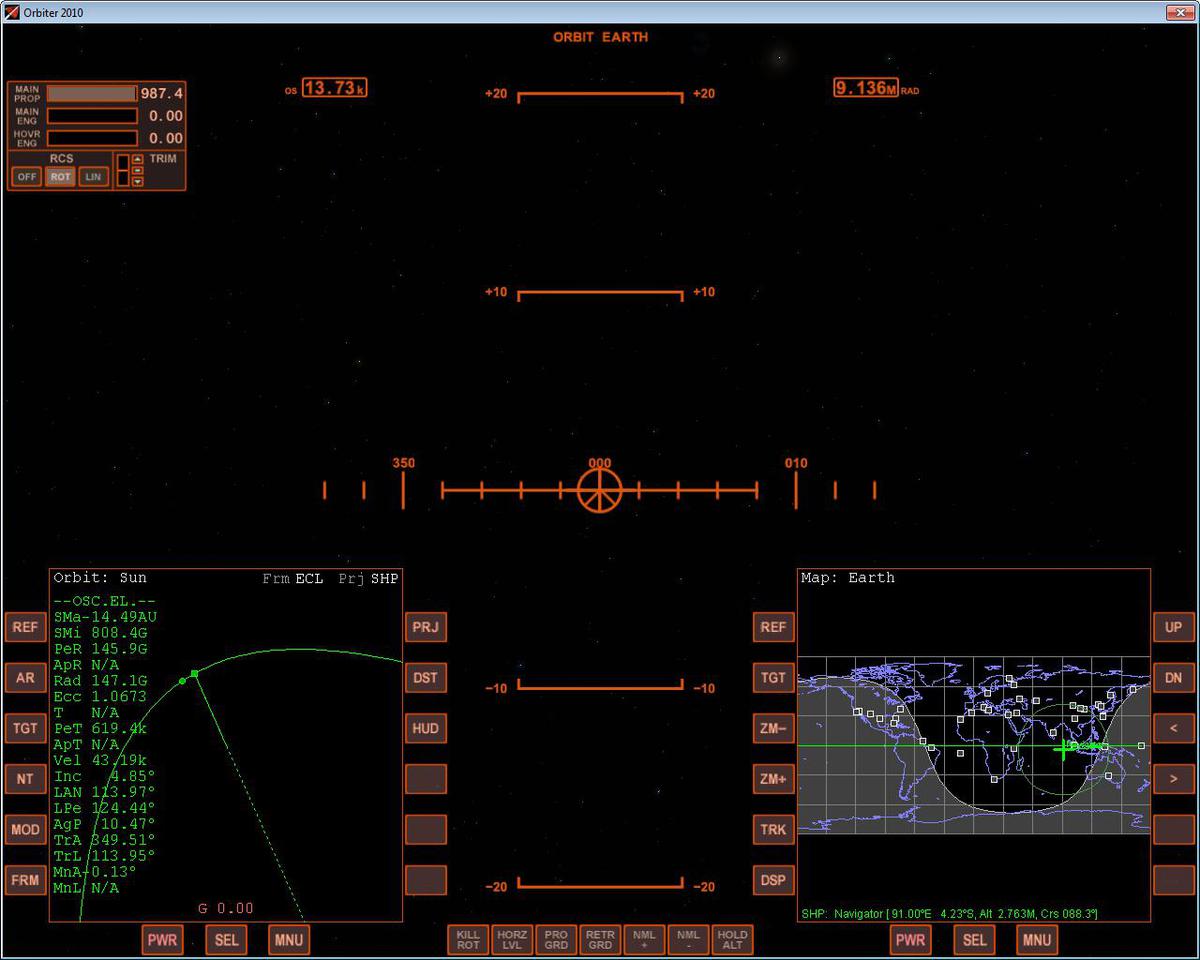This screenshot has height=960, width=1200.
Task: Open SEL mode selection on Map MFD
Action: point(975,940)
